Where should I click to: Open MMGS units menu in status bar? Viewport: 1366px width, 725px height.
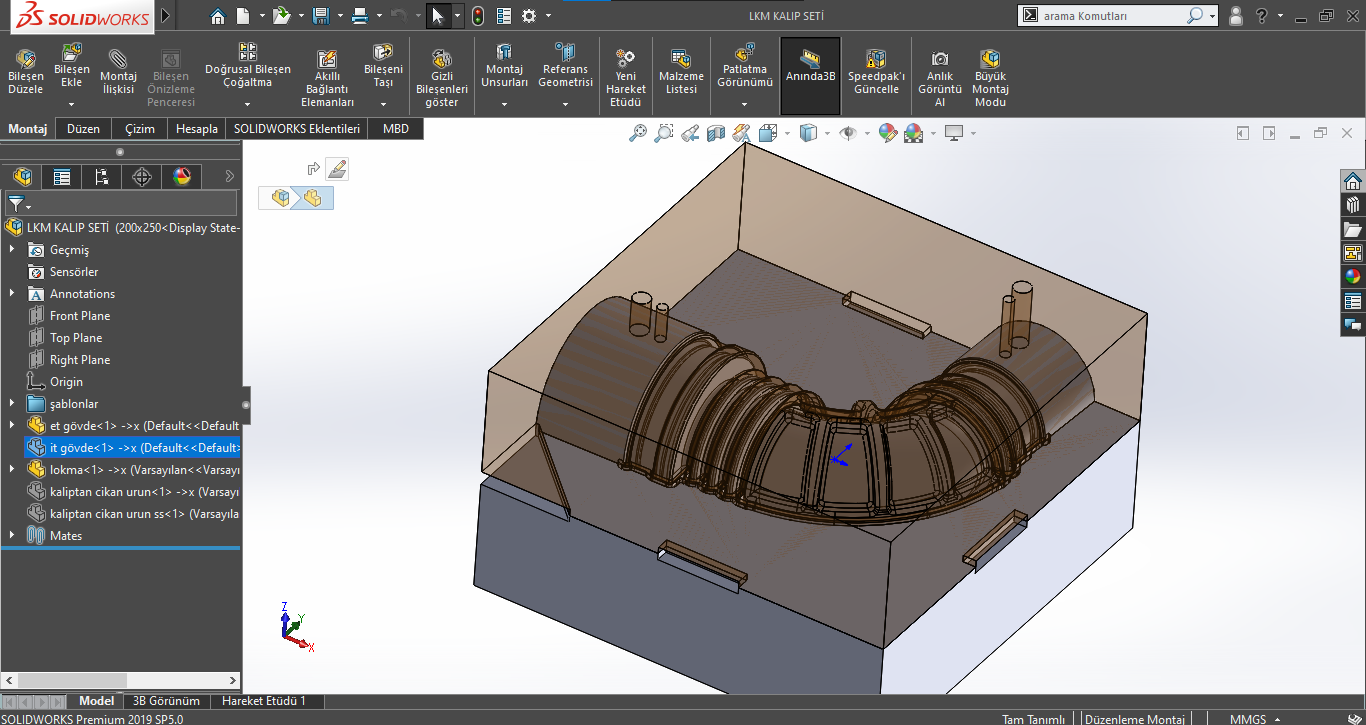coord(1255,719)
